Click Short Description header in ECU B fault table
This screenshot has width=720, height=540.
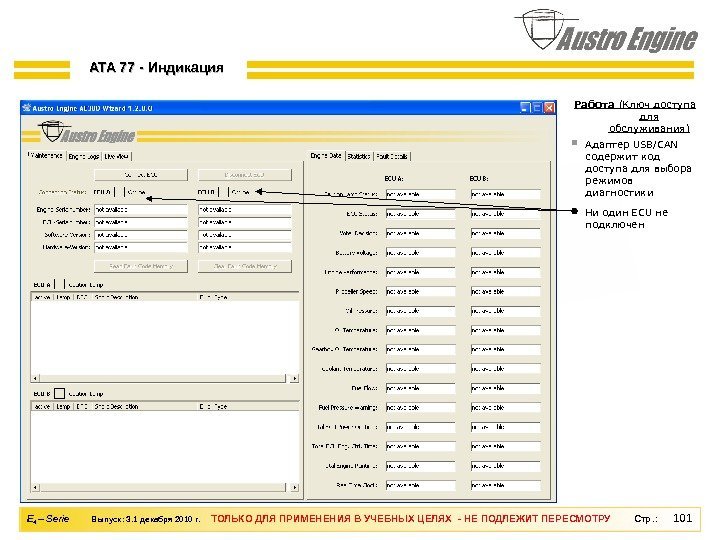coord(144,406)
